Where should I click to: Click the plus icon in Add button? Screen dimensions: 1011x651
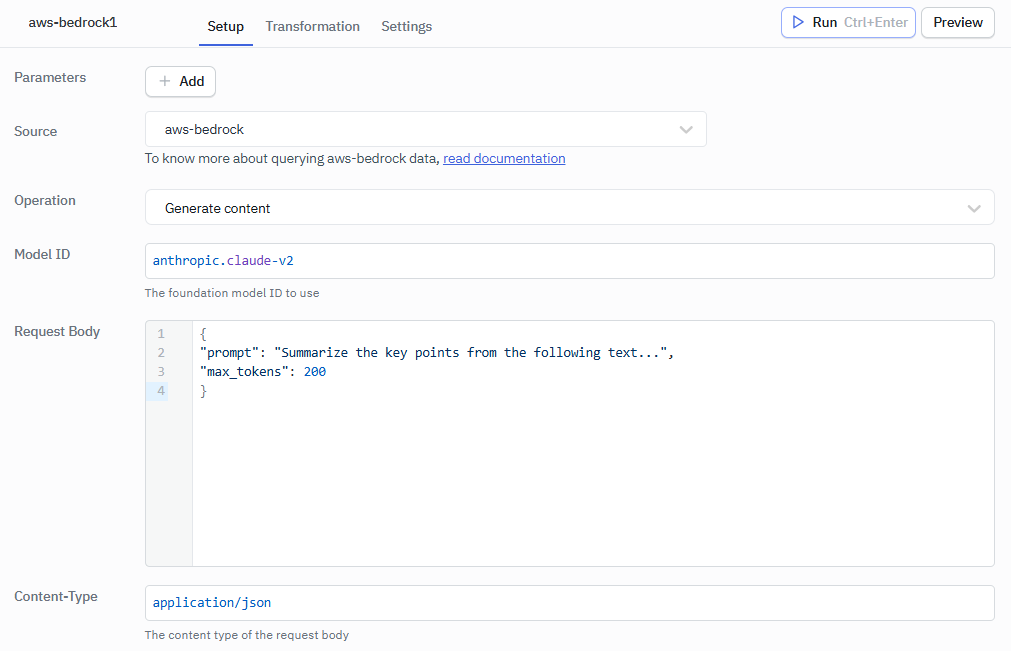pyautogui.click(x=165, y=81)
